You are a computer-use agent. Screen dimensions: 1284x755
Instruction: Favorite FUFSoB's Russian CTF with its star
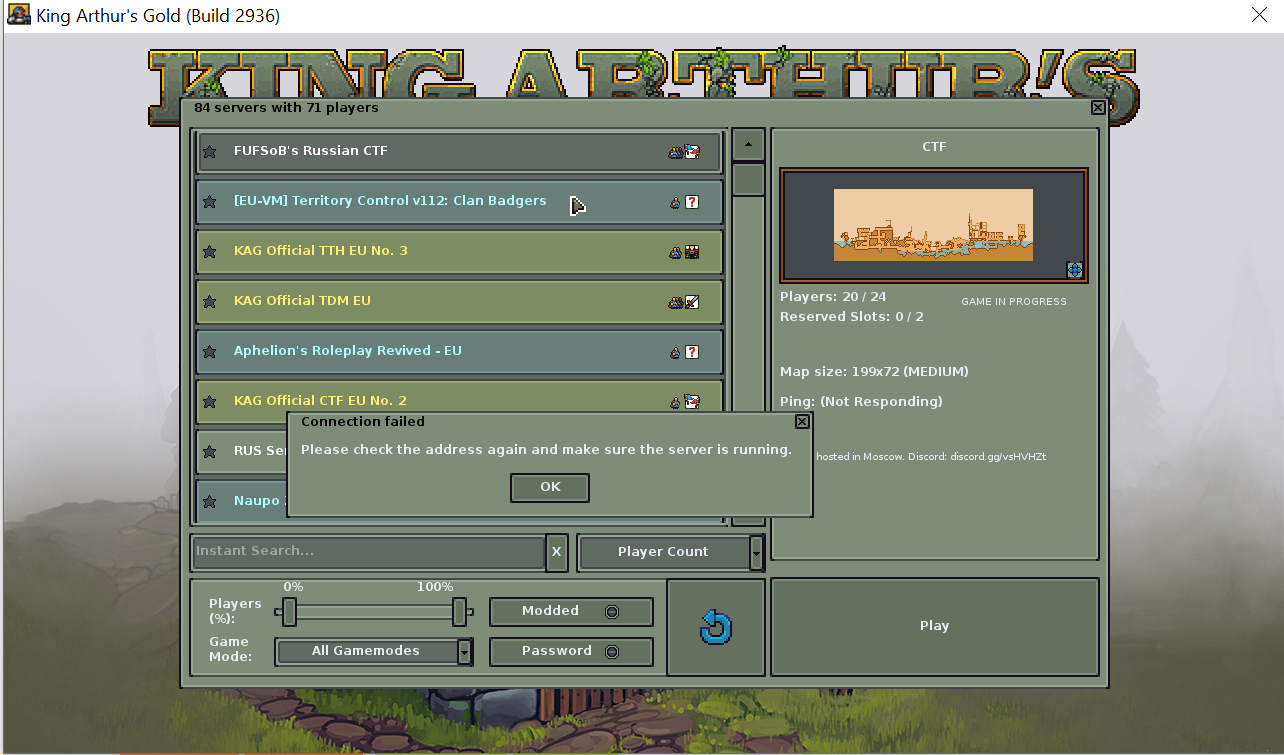point(210,152)
